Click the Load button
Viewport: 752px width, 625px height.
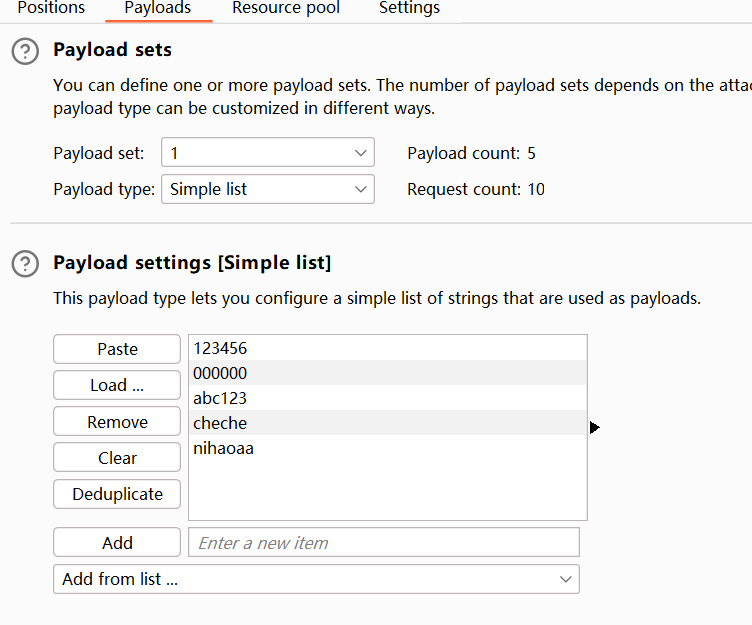pyautogui.click(x=117, y=385)
